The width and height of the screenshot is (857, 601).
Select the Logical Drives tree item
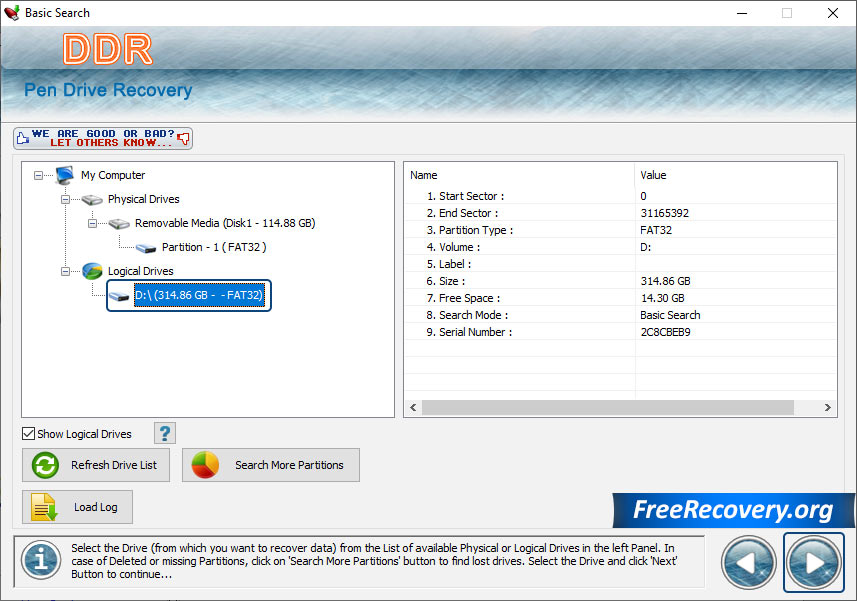pyautogui.click(x=140, y=272)
